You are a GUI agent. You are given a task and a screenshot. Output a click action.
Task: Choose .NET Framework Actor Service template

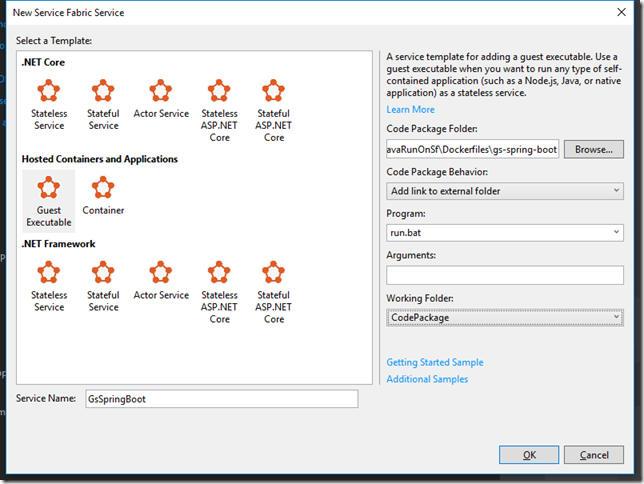pyautogui.click(x=161, y=280)
